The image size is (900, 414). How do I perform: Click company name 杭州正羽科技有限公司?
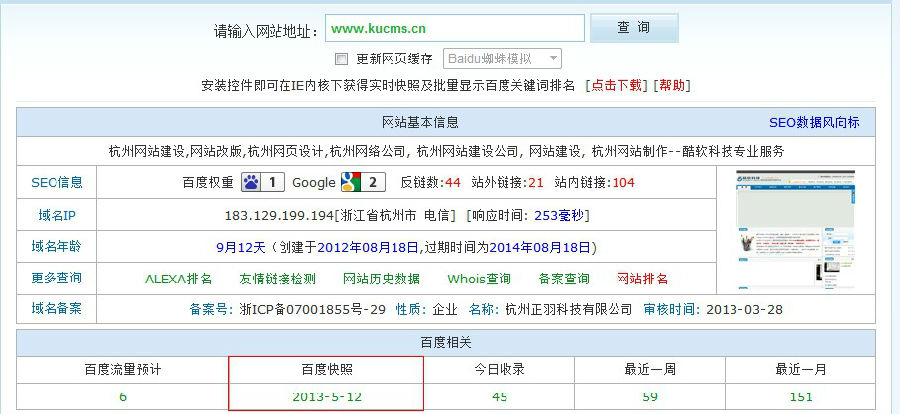point(569,310)
